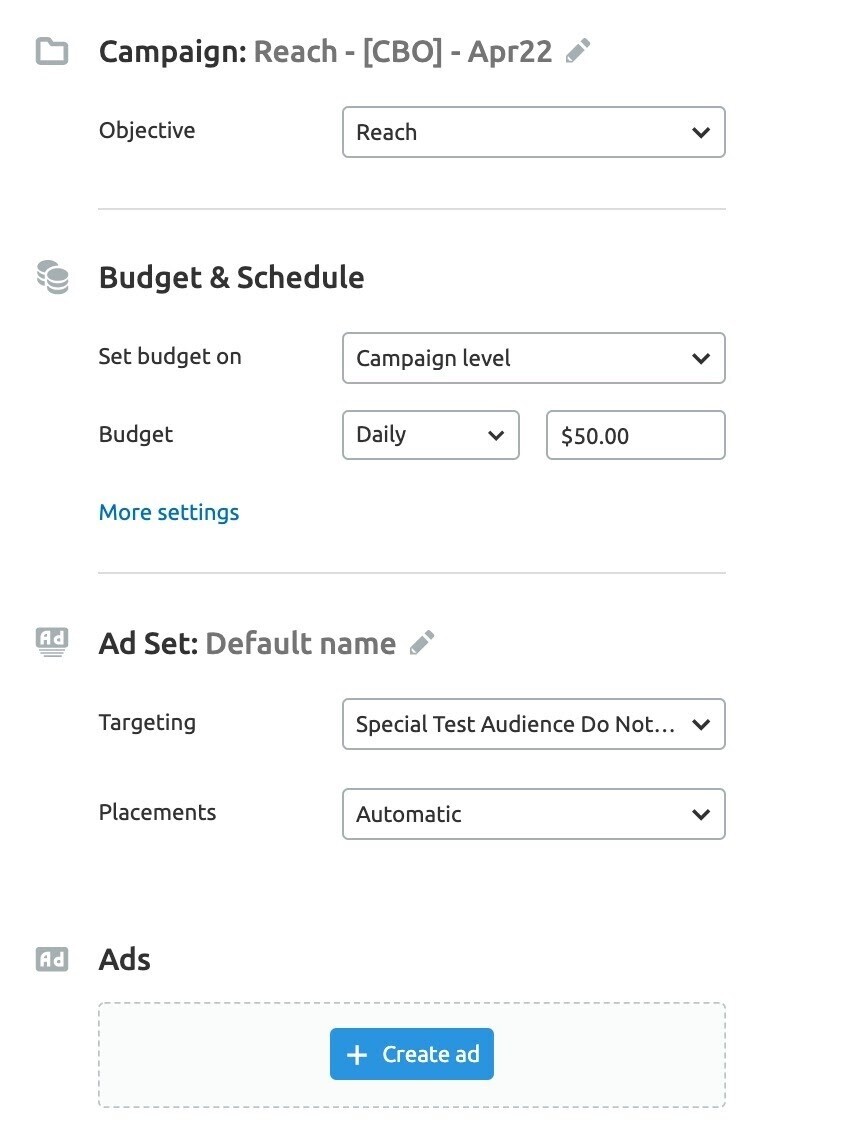This screenshot has height=1122, width=858.
Task: Expand the Placements dropdown set to Automatic
Action: click(x=533, y=814)
